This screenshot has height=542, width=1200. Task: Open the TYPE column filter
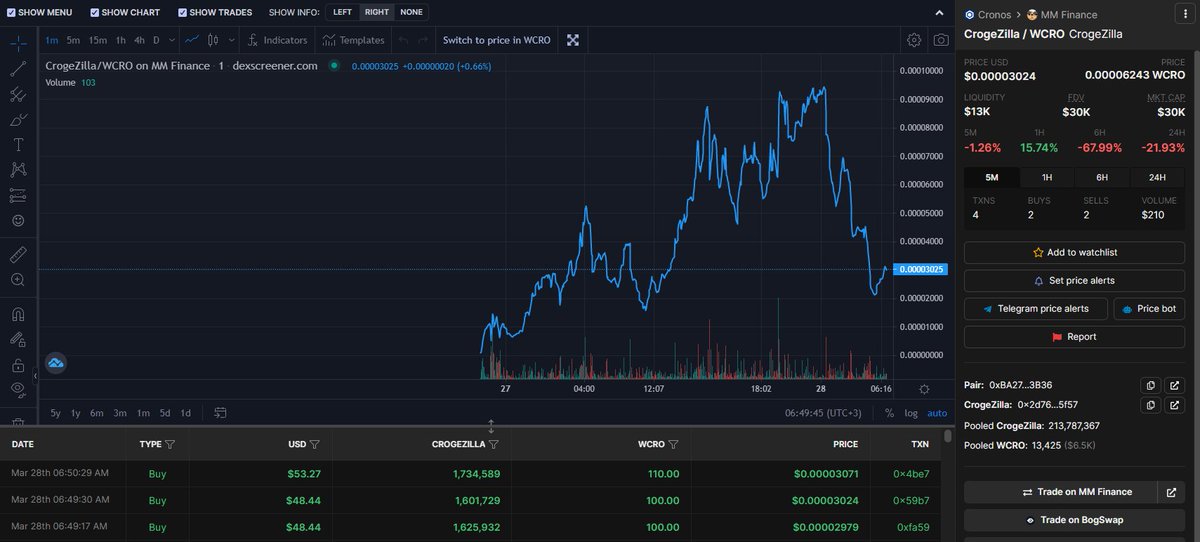(170, 444)
